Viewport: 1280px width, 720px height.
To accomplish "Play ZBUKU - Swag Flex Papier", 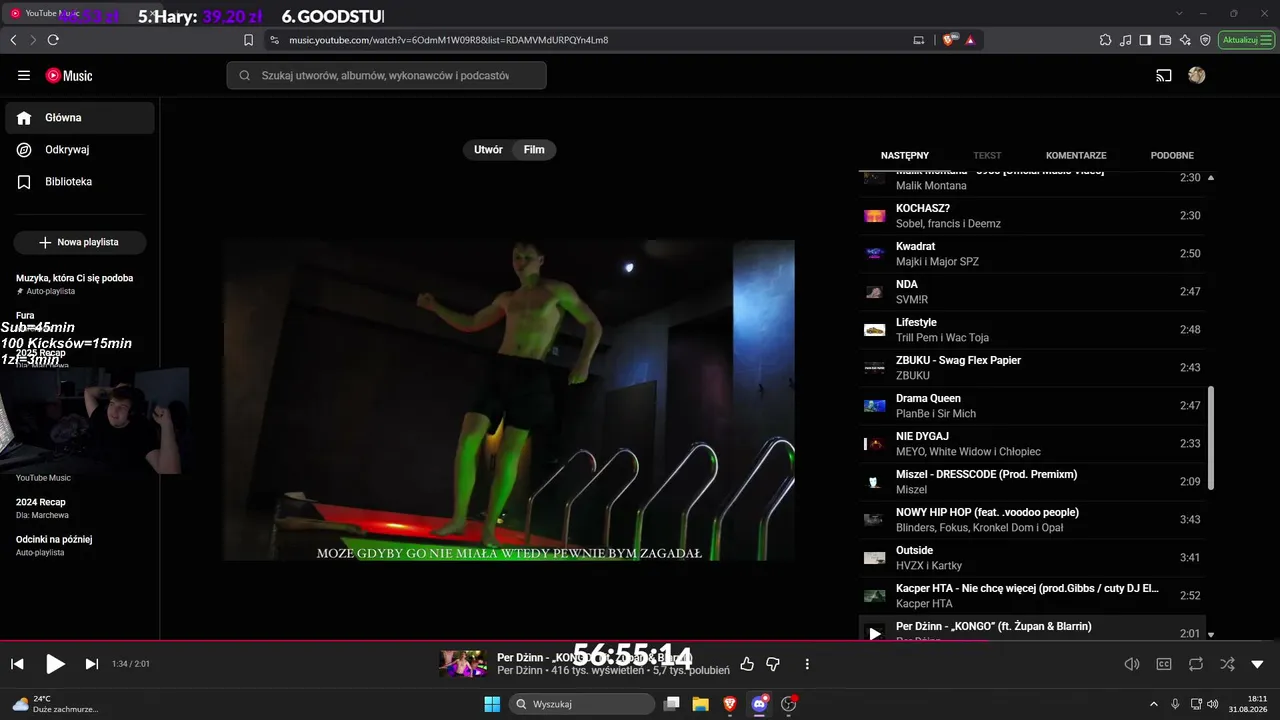I will pyautogui.click(x=1033, y=368).
